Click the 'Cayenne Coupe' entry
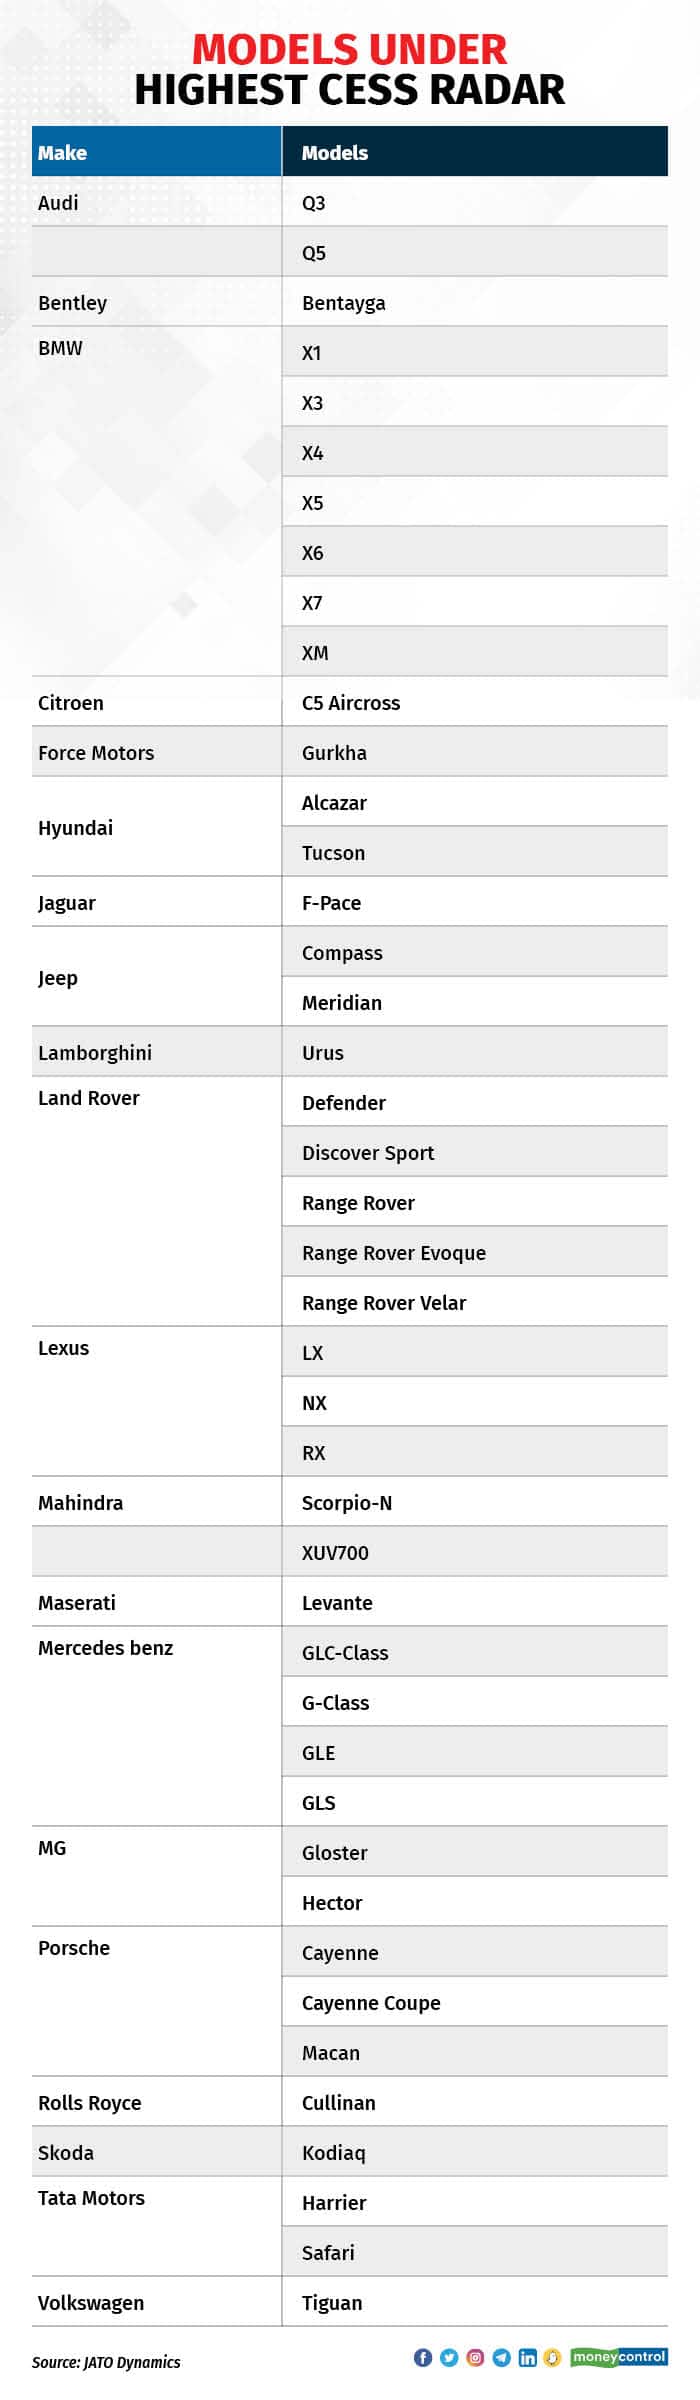This screenshot has height=2400, width=700. tap(371, 2003)
